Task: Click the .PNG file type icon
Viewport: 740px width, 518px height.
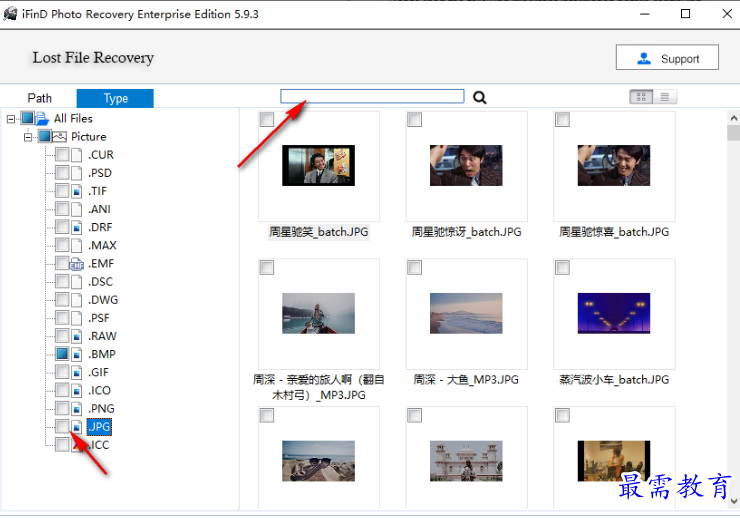Action: point(76,409)
